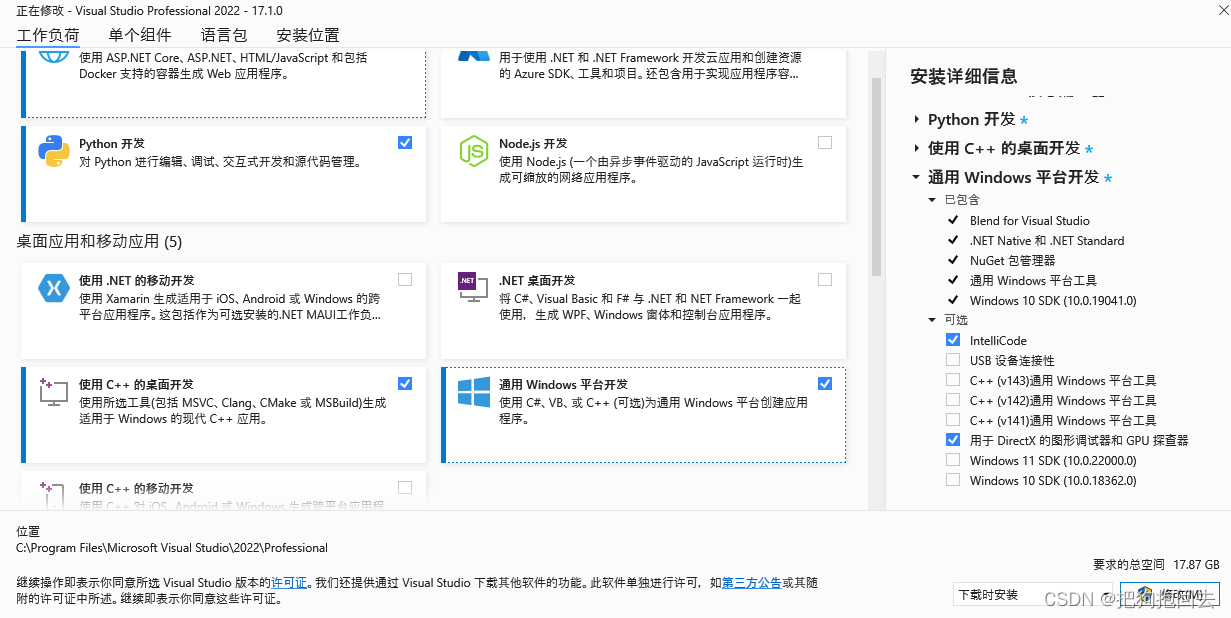Image resolution: width=1231 pixels, height=618 pixels.
Task: Select the .NET Native 和 .NET Standard item
Action: click(1047, 240)
